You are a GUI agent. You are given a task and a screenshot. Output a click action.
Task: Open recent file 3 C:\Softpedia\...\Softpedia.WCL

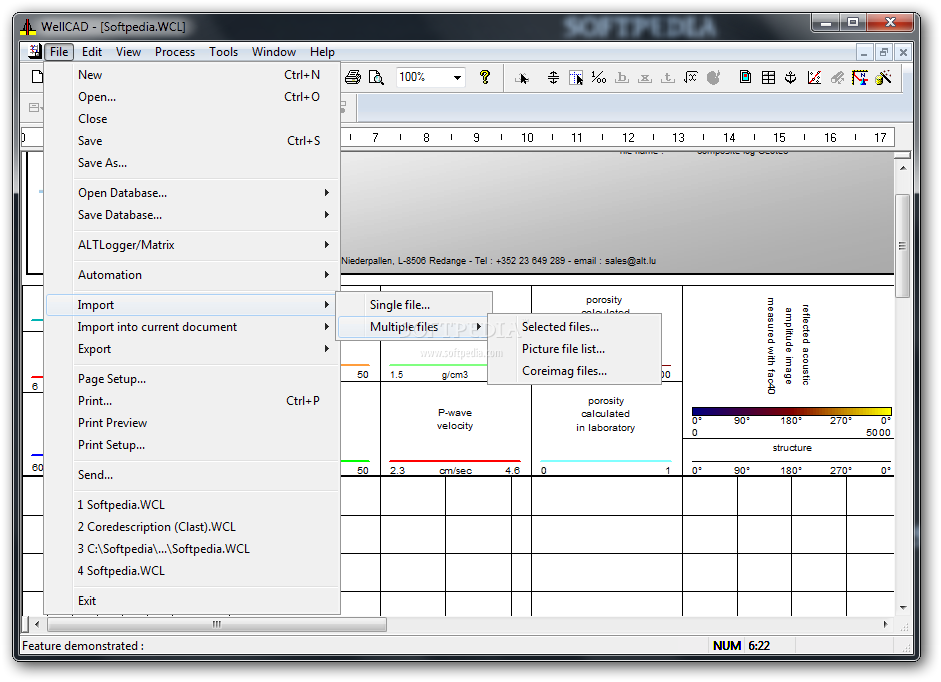(x=193, y=549)
